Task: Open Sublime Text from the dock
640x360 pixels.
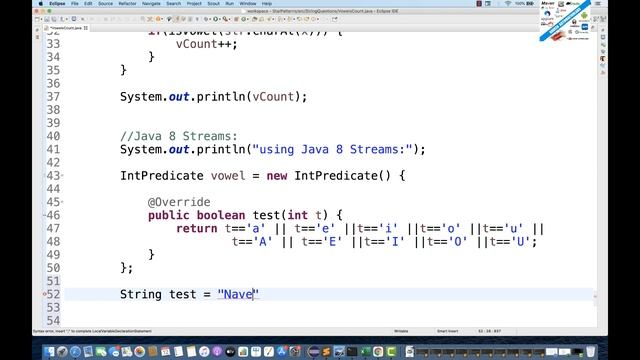Action: 326,351
